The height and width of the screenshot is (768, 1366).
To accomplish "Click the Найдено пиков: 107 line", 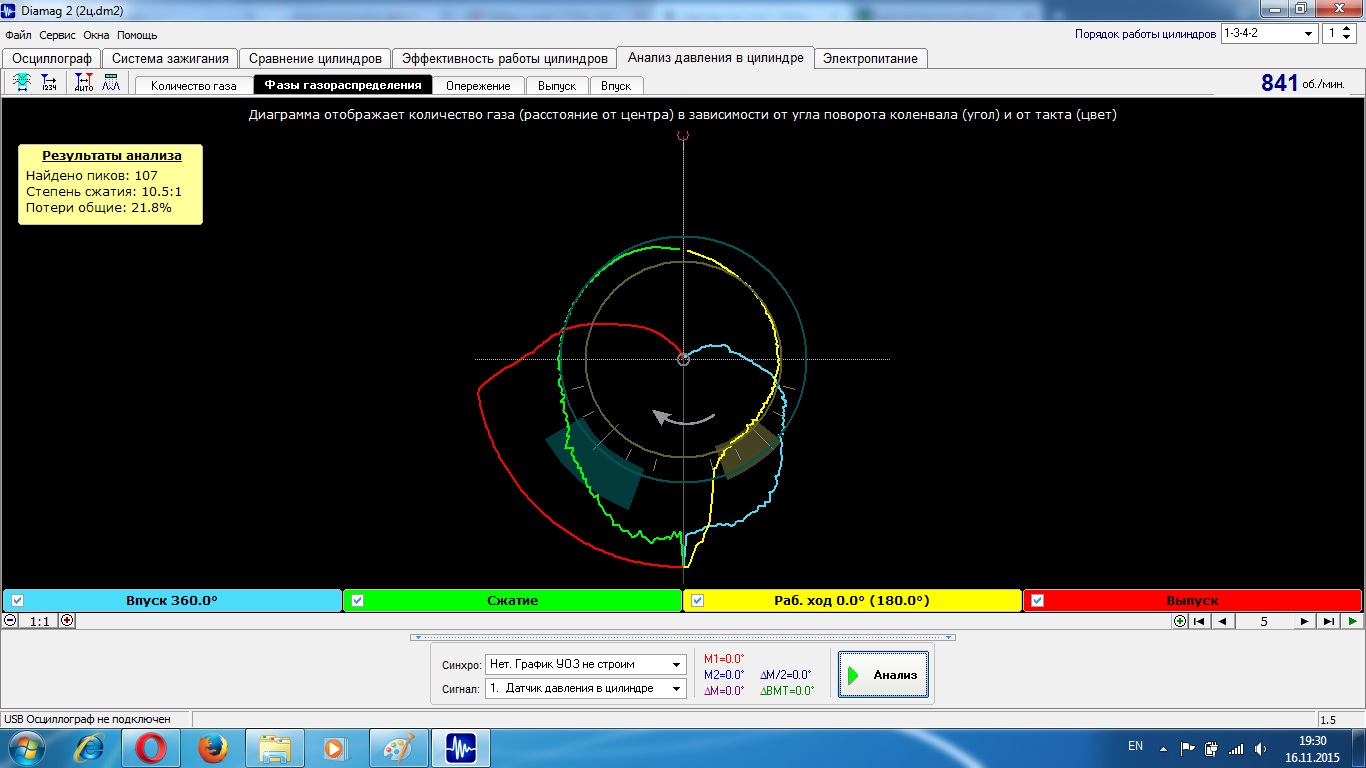I will [x=92, y=175].
